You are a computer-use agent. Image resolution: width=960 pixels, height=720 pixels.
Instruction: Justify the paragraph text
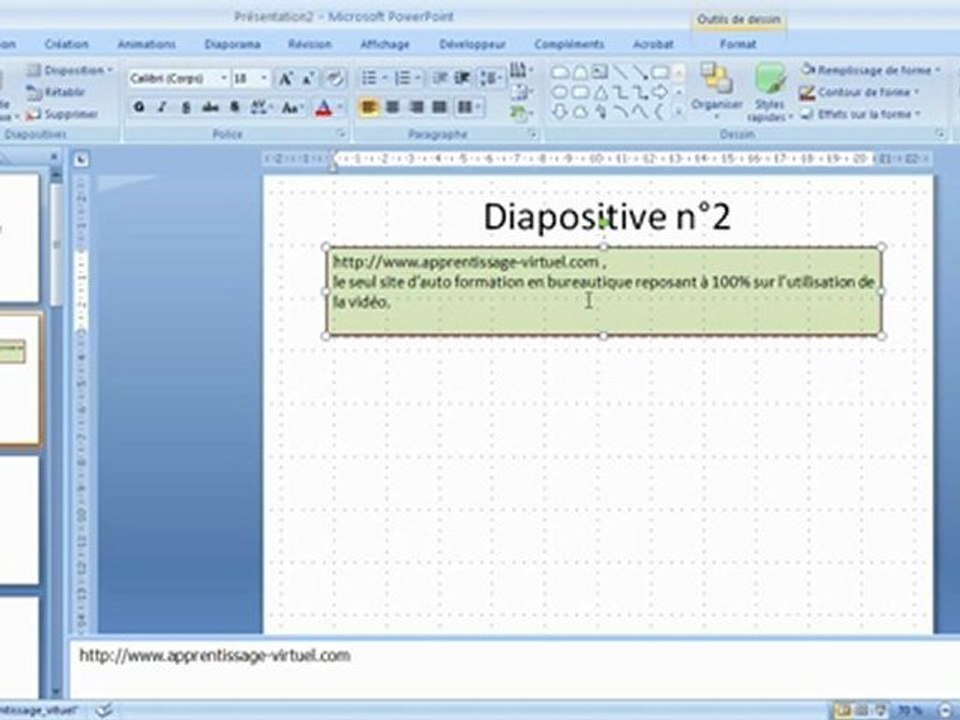point(440,108)
